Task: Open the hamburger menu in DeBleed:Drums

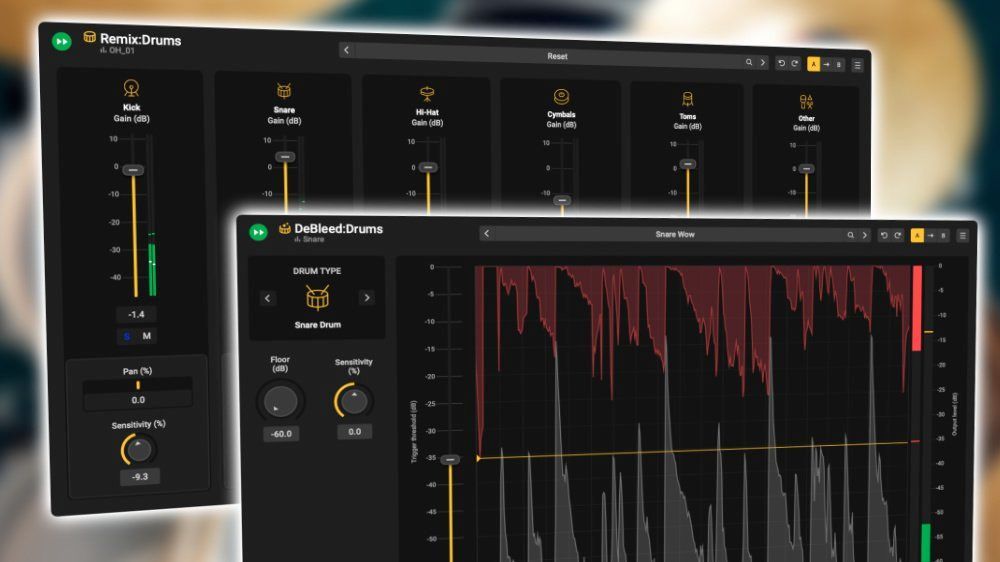Action: click(962, 236)
